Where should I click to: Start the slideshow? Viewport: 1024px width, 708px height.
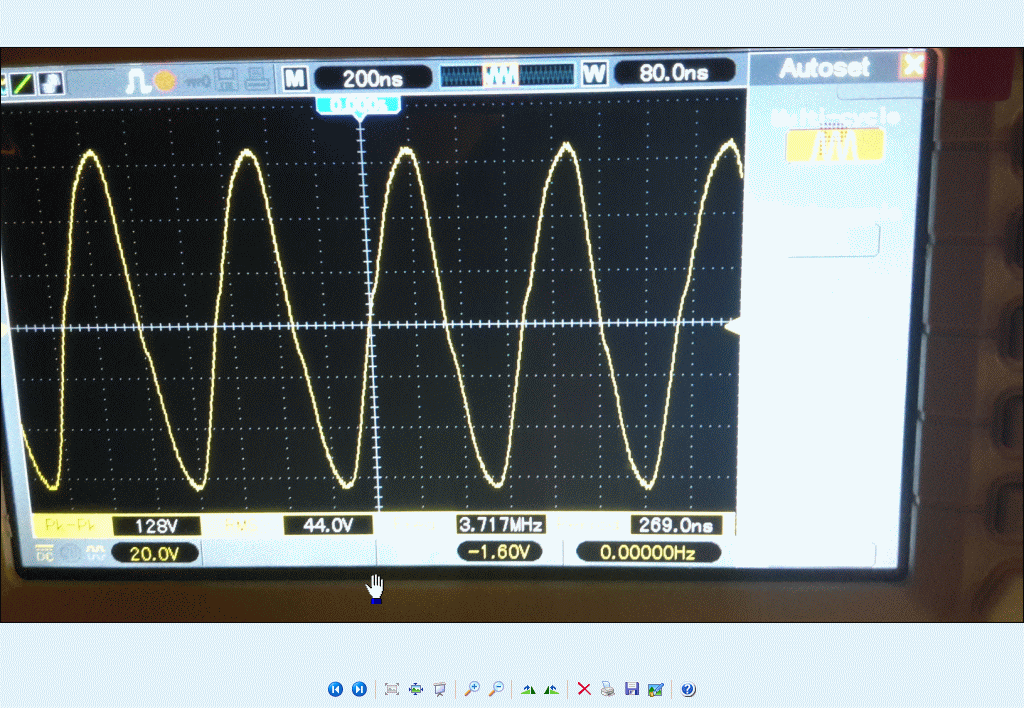tap(439, 689)
